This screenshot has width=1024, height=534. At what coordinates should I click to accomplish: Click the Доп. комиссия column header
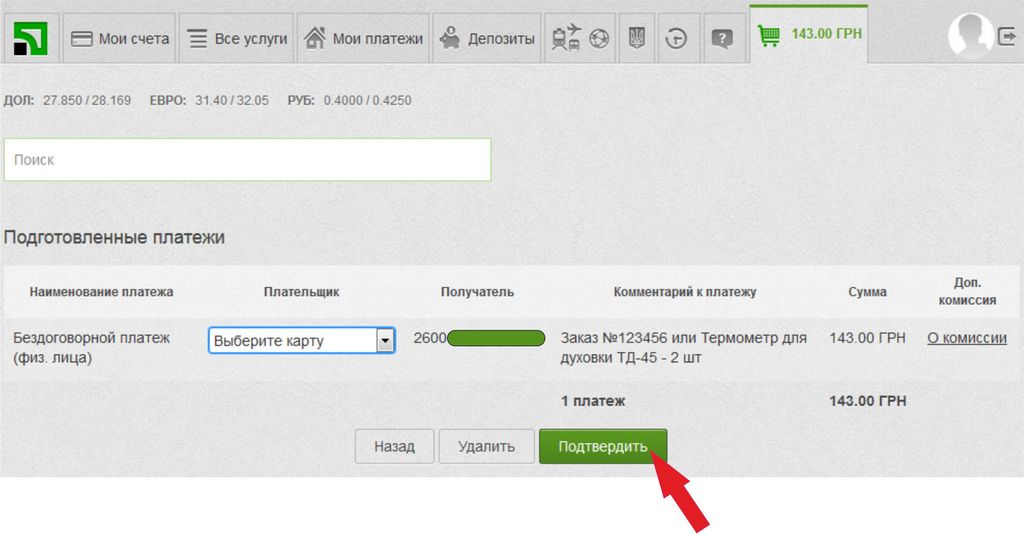[967, 291]
